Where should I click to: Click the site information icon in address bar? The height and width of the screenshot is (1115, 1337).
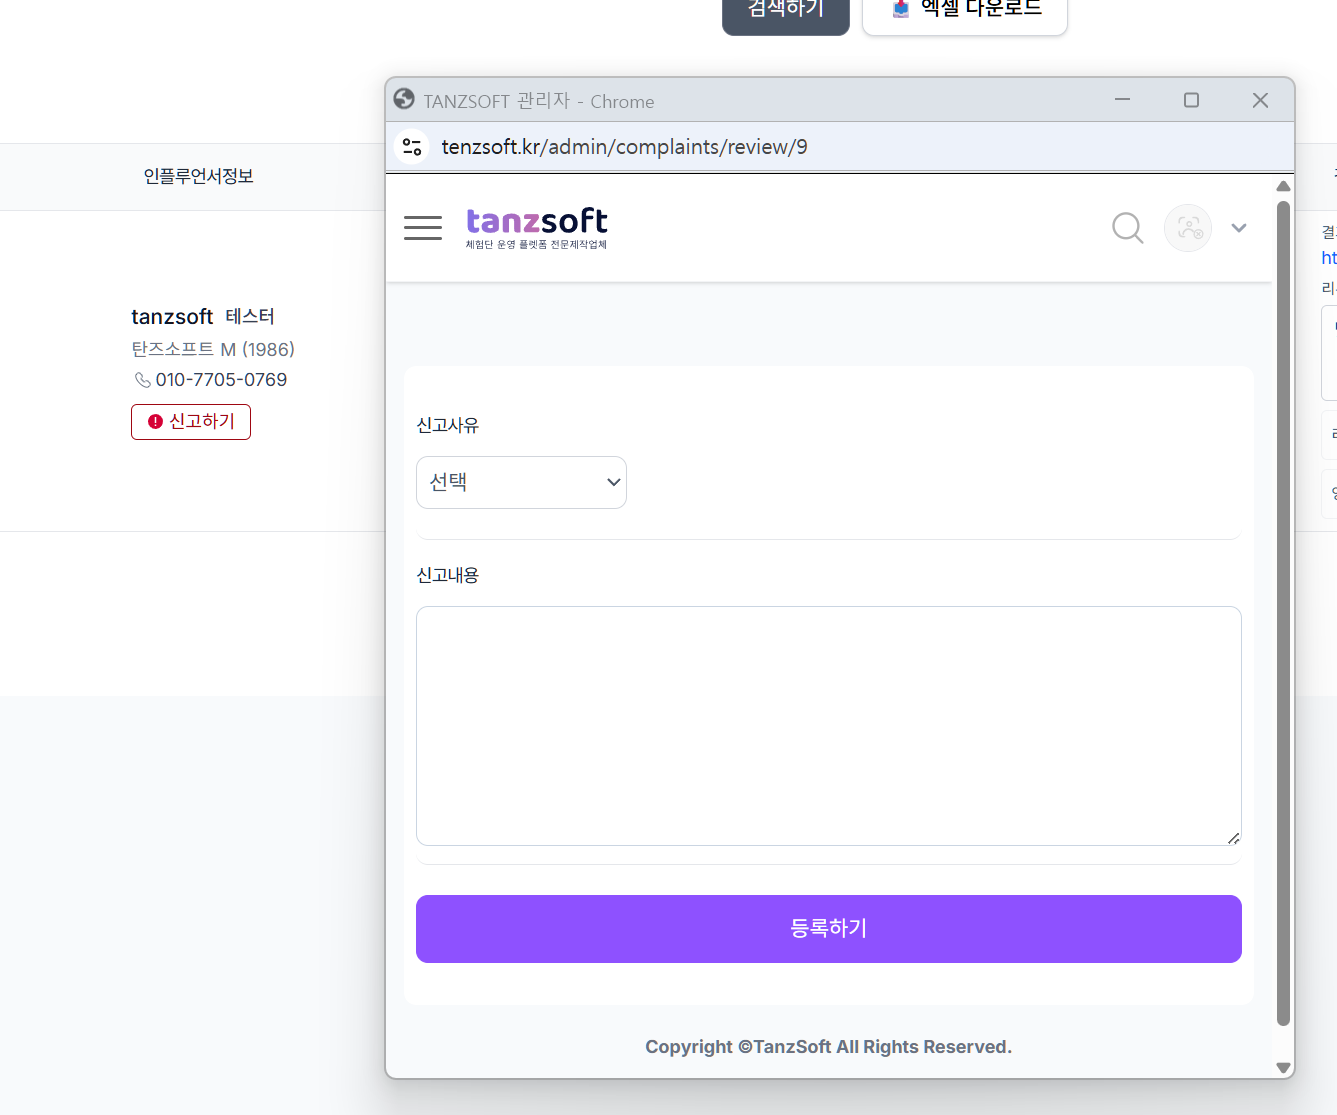pos(412,147)
